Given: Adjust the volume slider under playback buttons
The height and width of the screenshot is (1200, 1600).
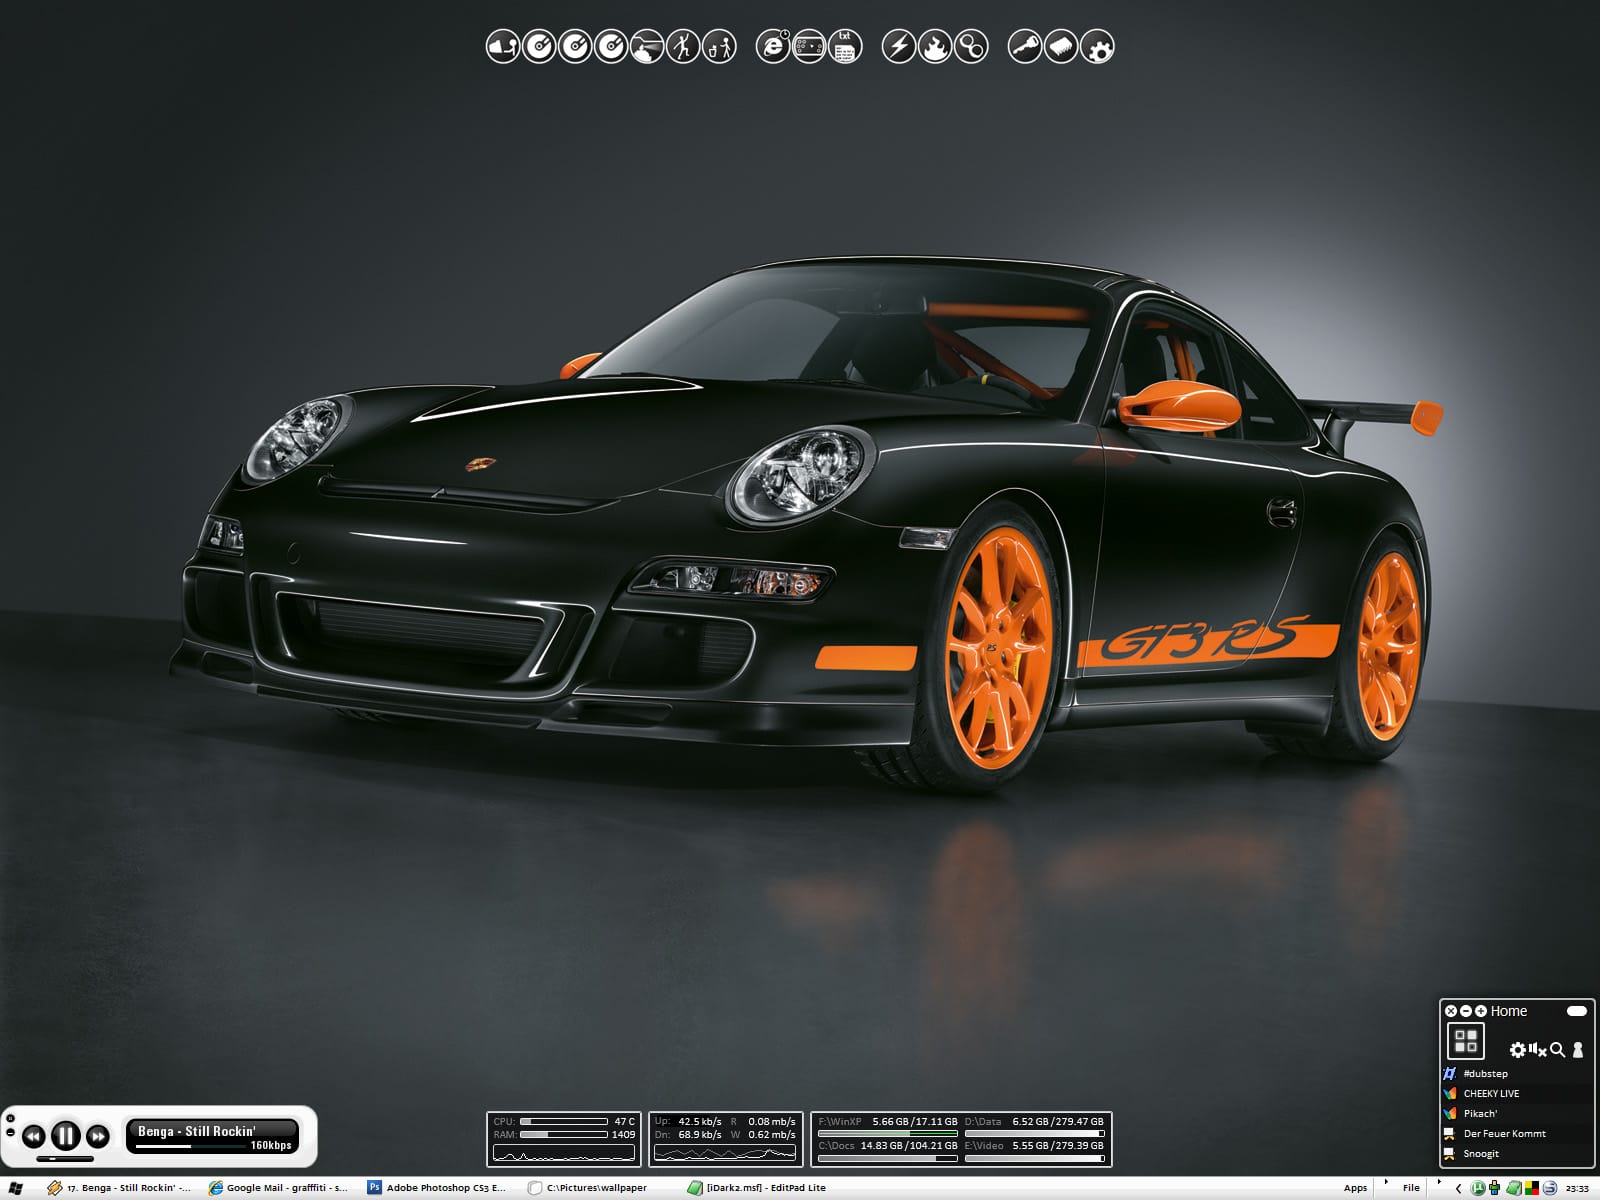Looking at the screenshot, I should (x=65, y=1159).
